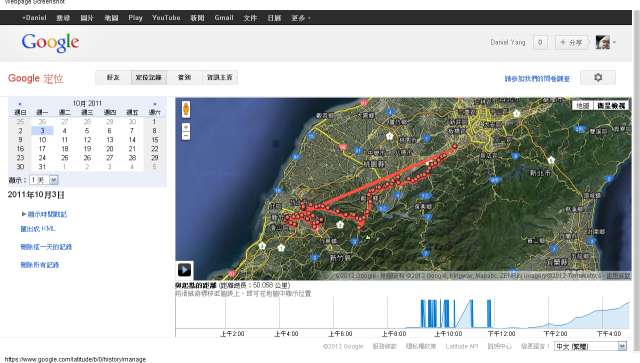The height and width of the screenshot is (363, 640).
Task: Select October 22 in the calendar
Action: pos(155,149)
